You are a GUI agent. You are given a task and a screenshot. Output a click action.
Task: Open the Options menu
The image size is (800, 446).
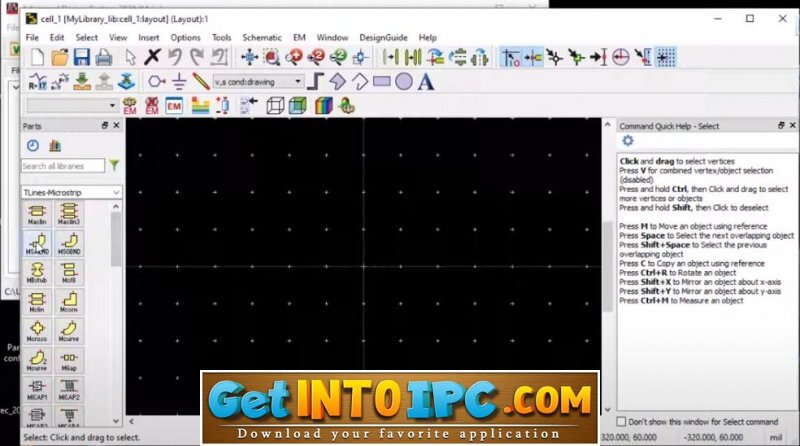tap(185, 37)
